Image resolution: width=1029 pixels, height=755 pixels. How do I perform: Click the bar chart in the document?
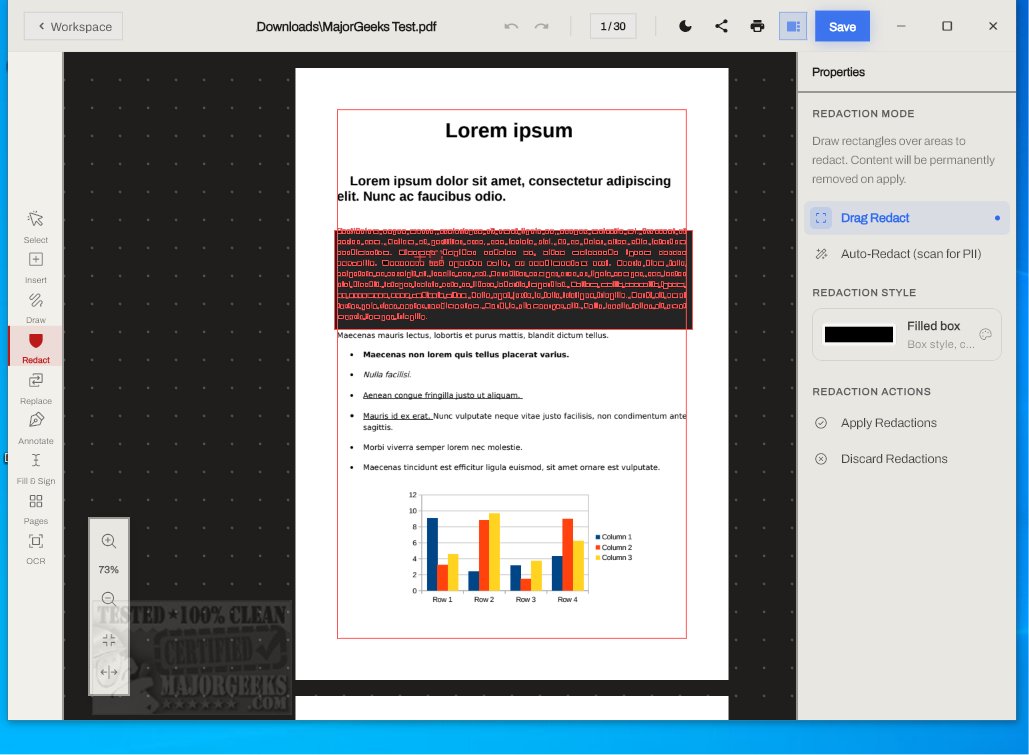[x=520, y=547]
